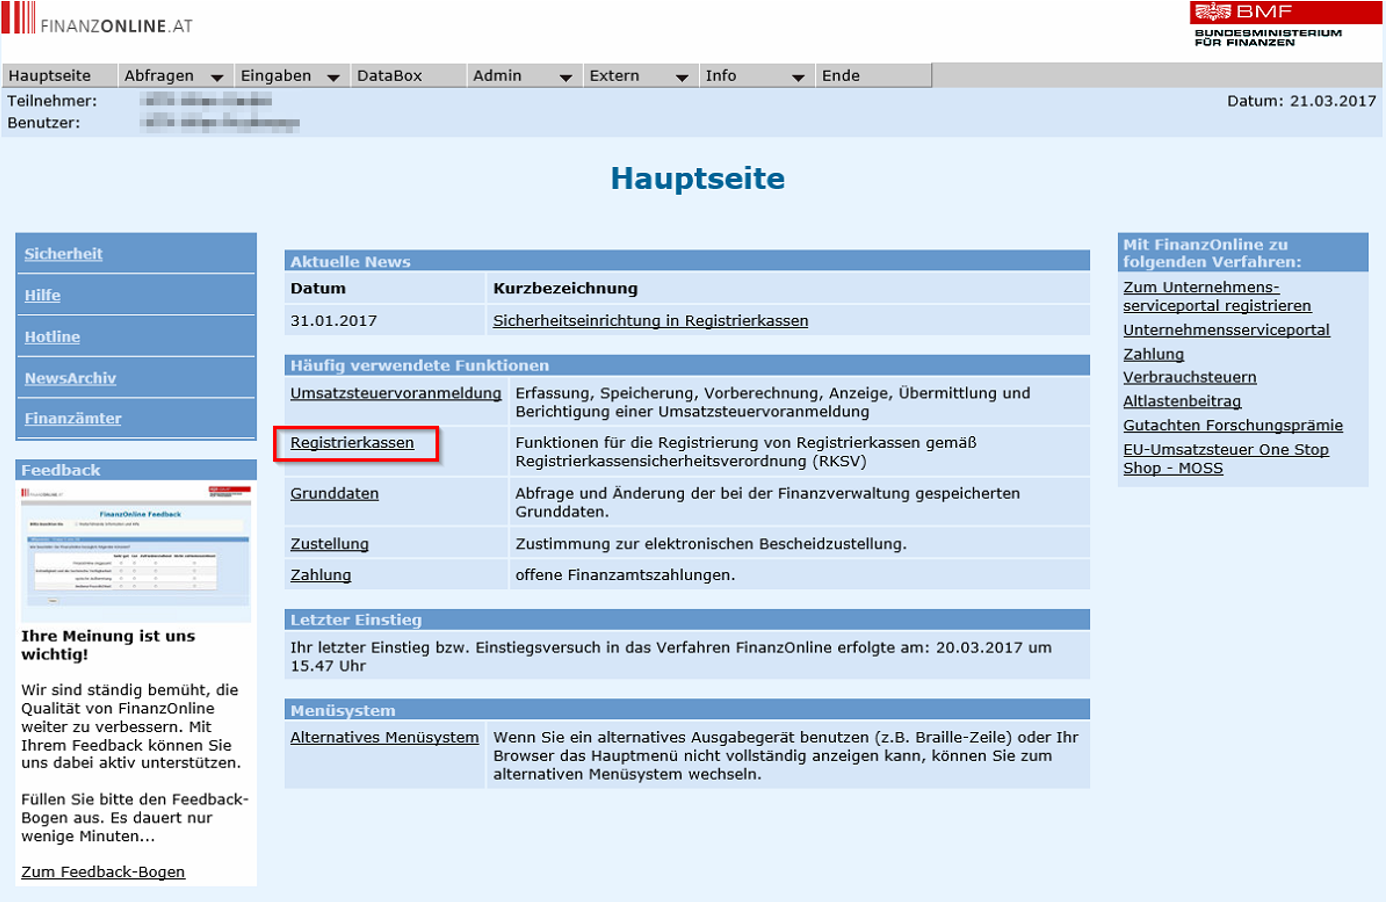The image size is (1387, 902).
Task: Open Zahlung link in Häufig verwendete Funktionen
Action: [x=320, y=575]
